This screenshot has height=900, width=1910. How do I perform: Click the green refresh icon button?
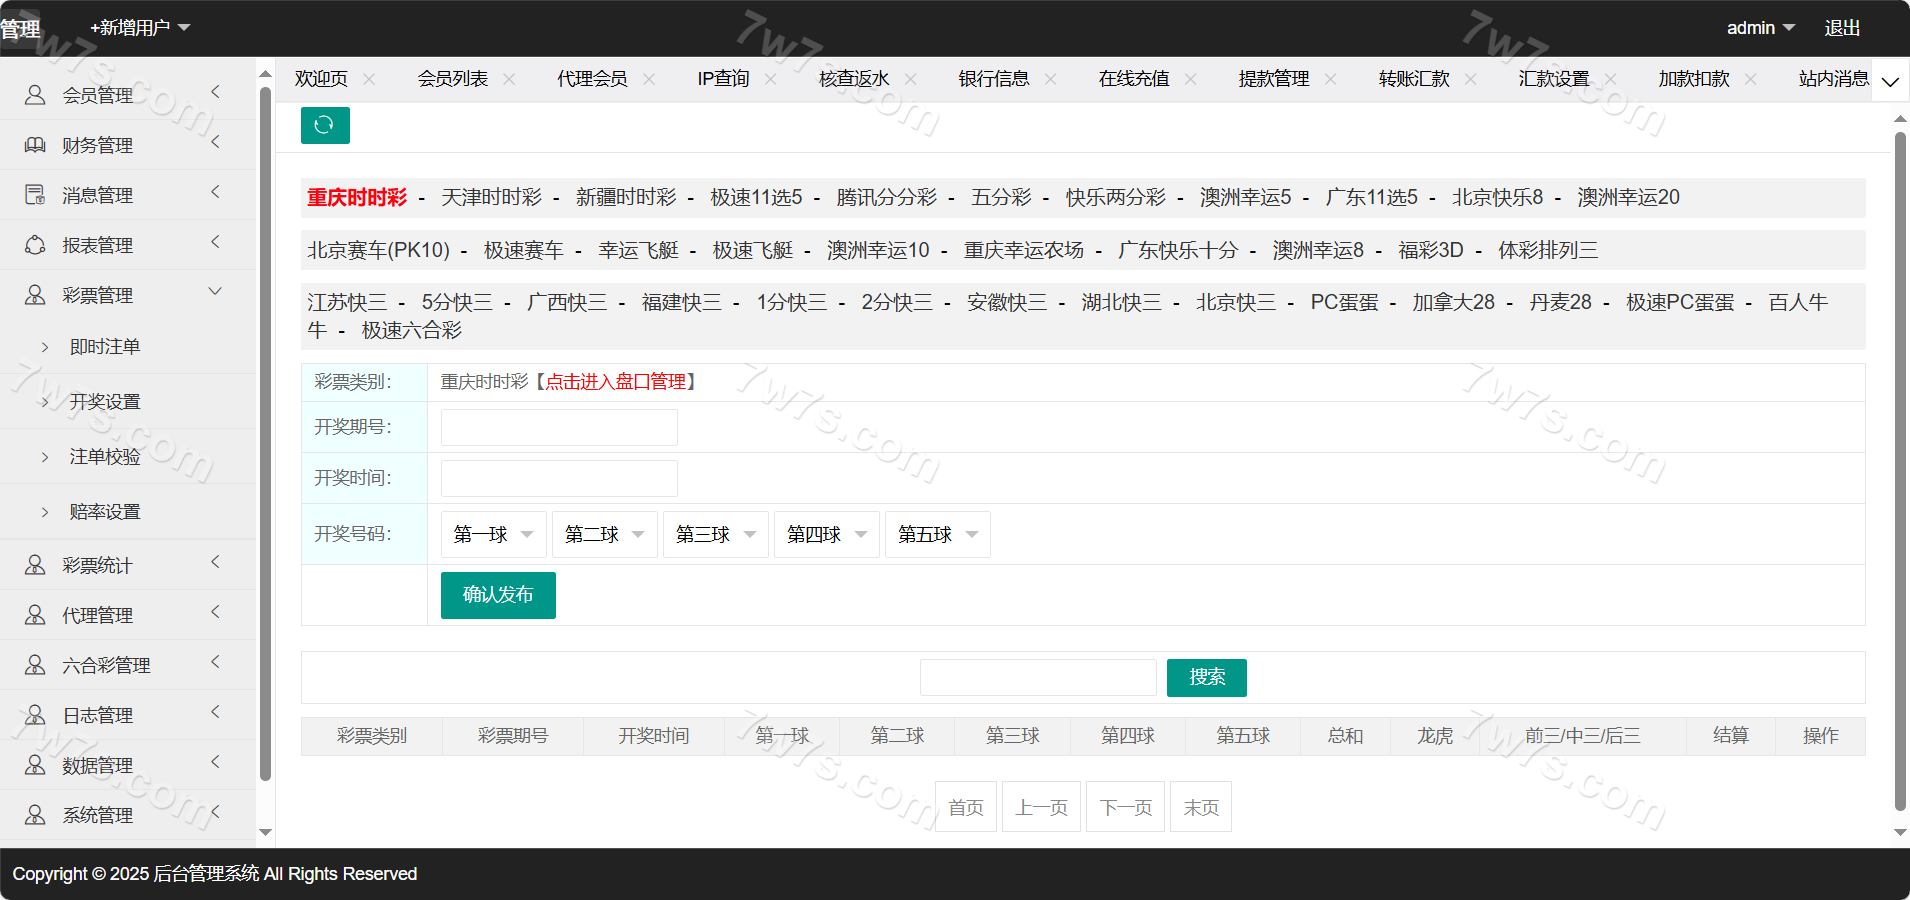325,125
